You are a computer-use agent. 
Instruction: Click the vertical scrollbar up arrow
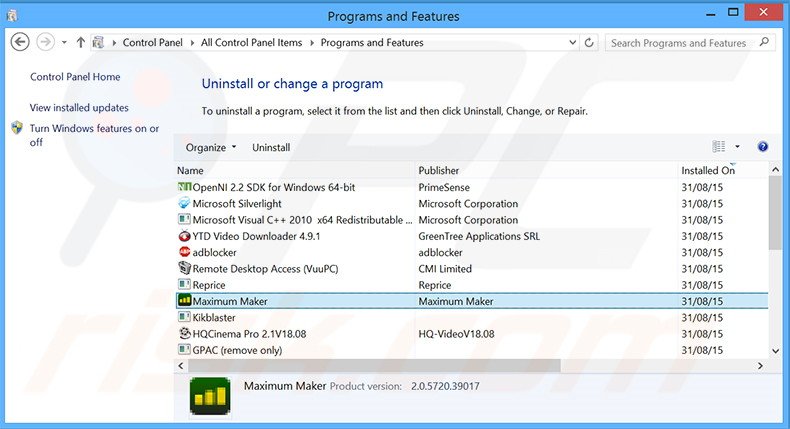[775, 170]
